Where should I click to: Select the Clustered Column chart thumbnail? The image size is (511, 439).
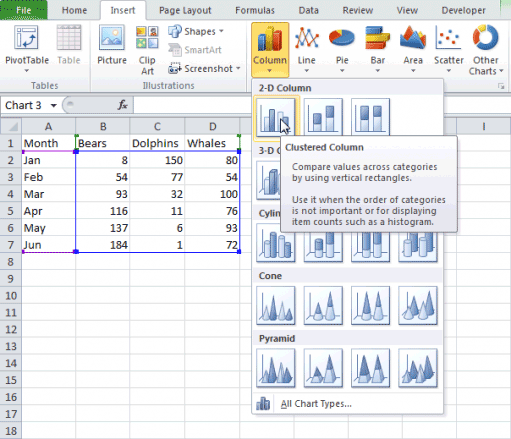pos(276,117)
